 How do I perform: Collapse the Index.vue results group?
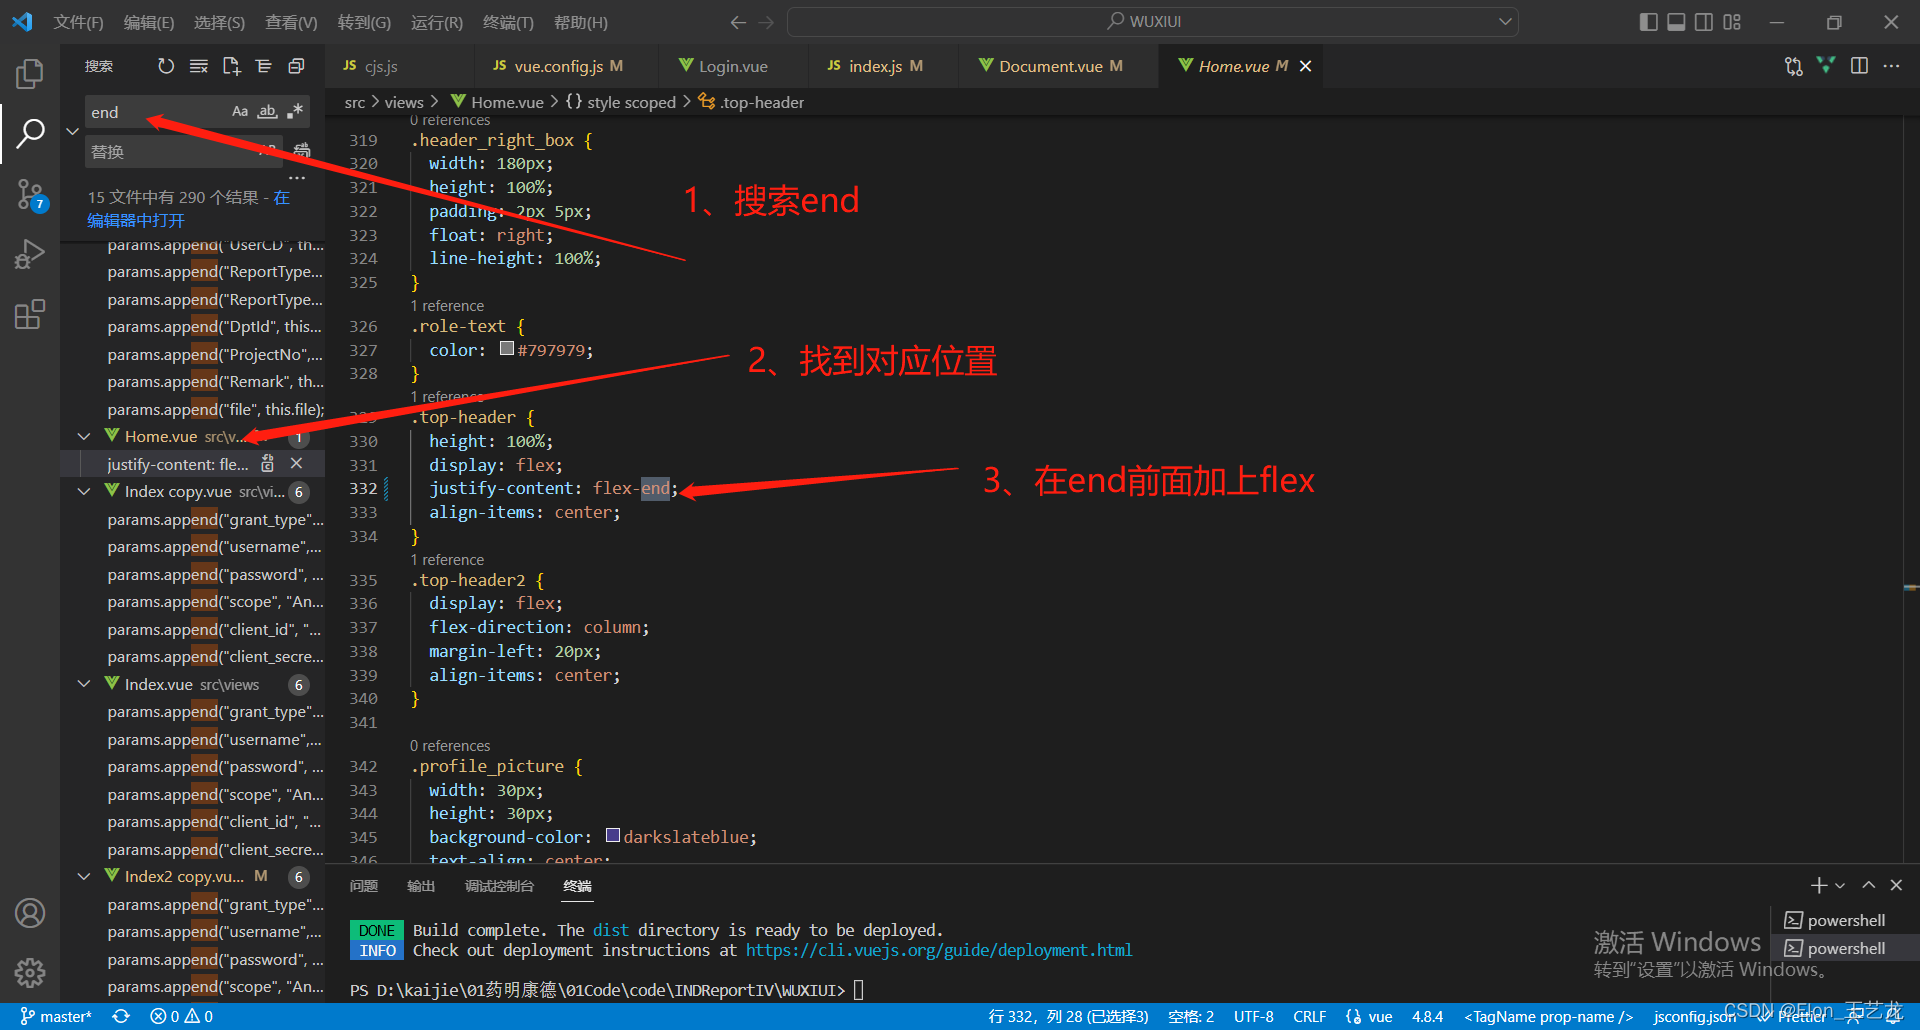[x=84, y=684]
